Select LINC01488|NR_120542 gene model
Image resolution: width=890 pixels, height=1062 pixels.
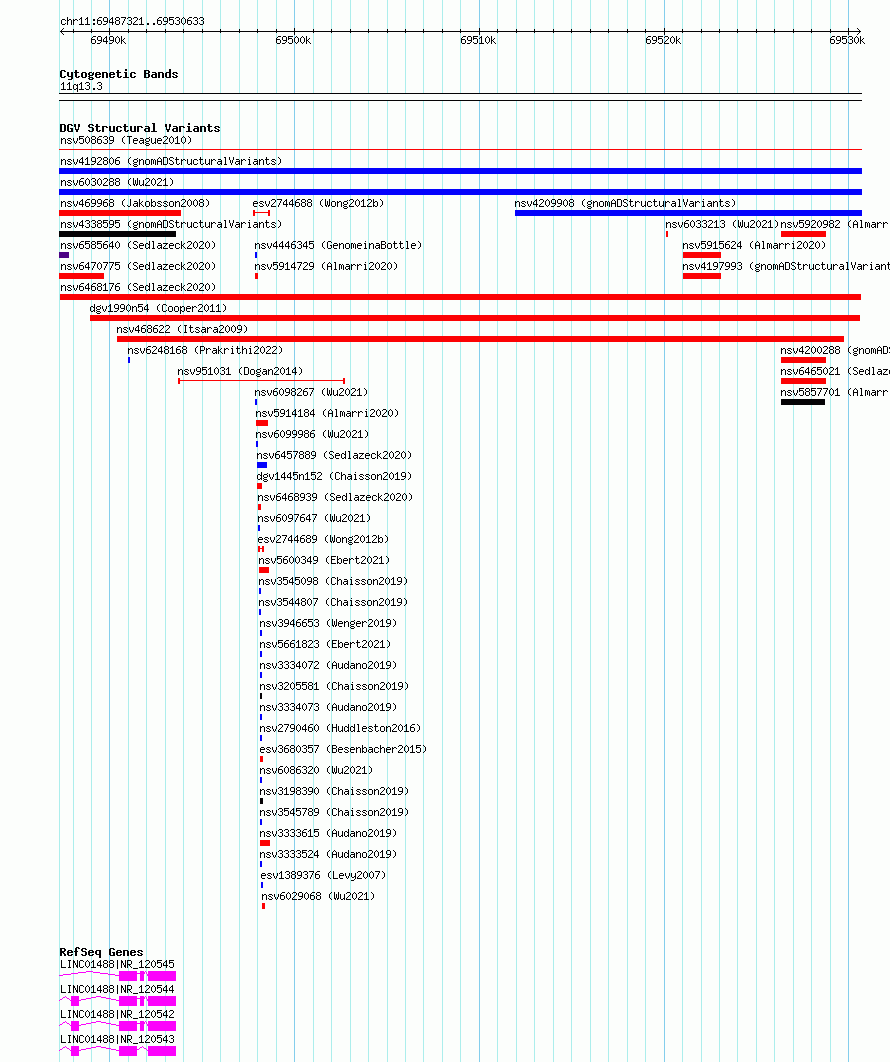point(118,1026)
